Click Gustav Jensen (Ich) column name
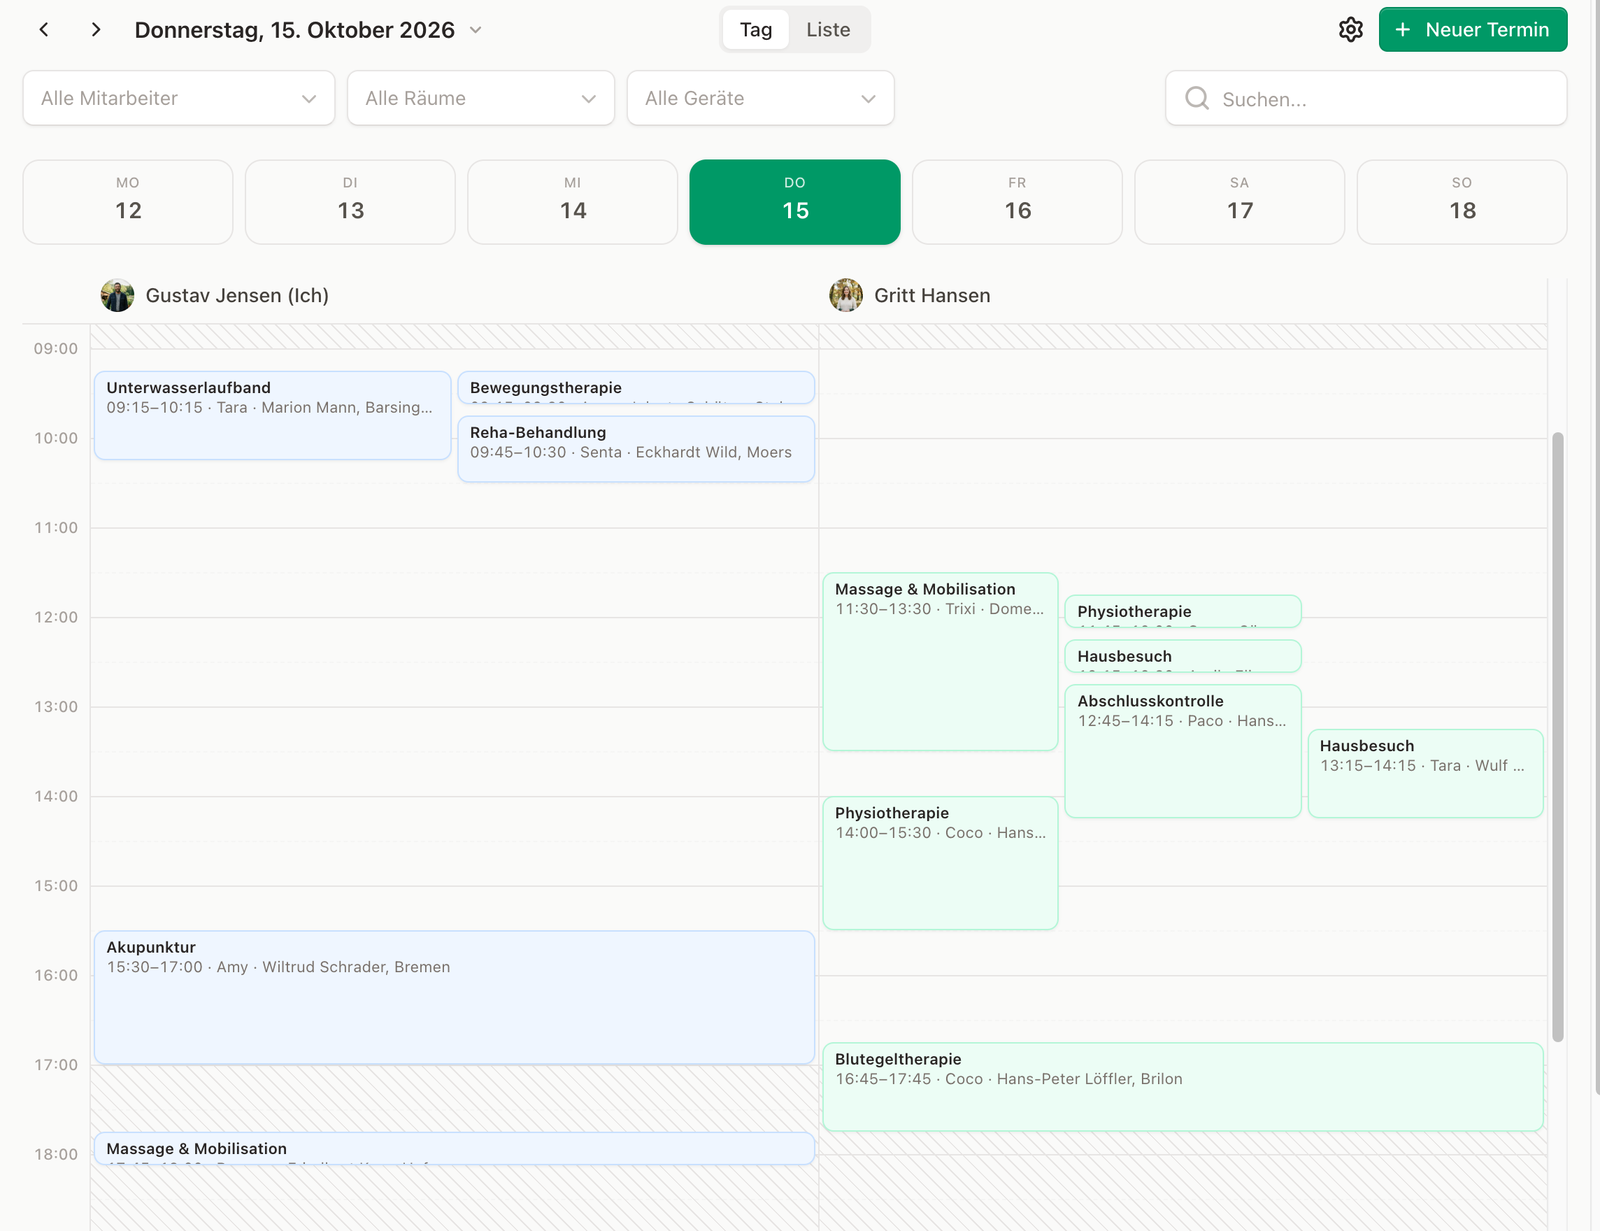 click(x=237, y=296)
